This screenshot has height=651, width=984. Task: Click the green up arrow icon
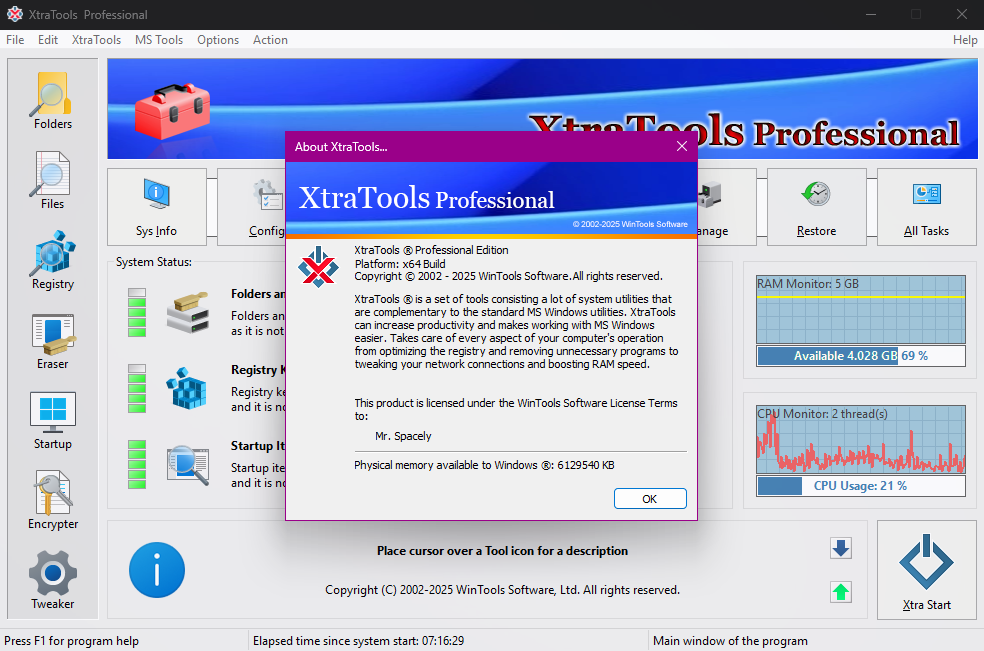pyautogui.click(x=841, y=591)
